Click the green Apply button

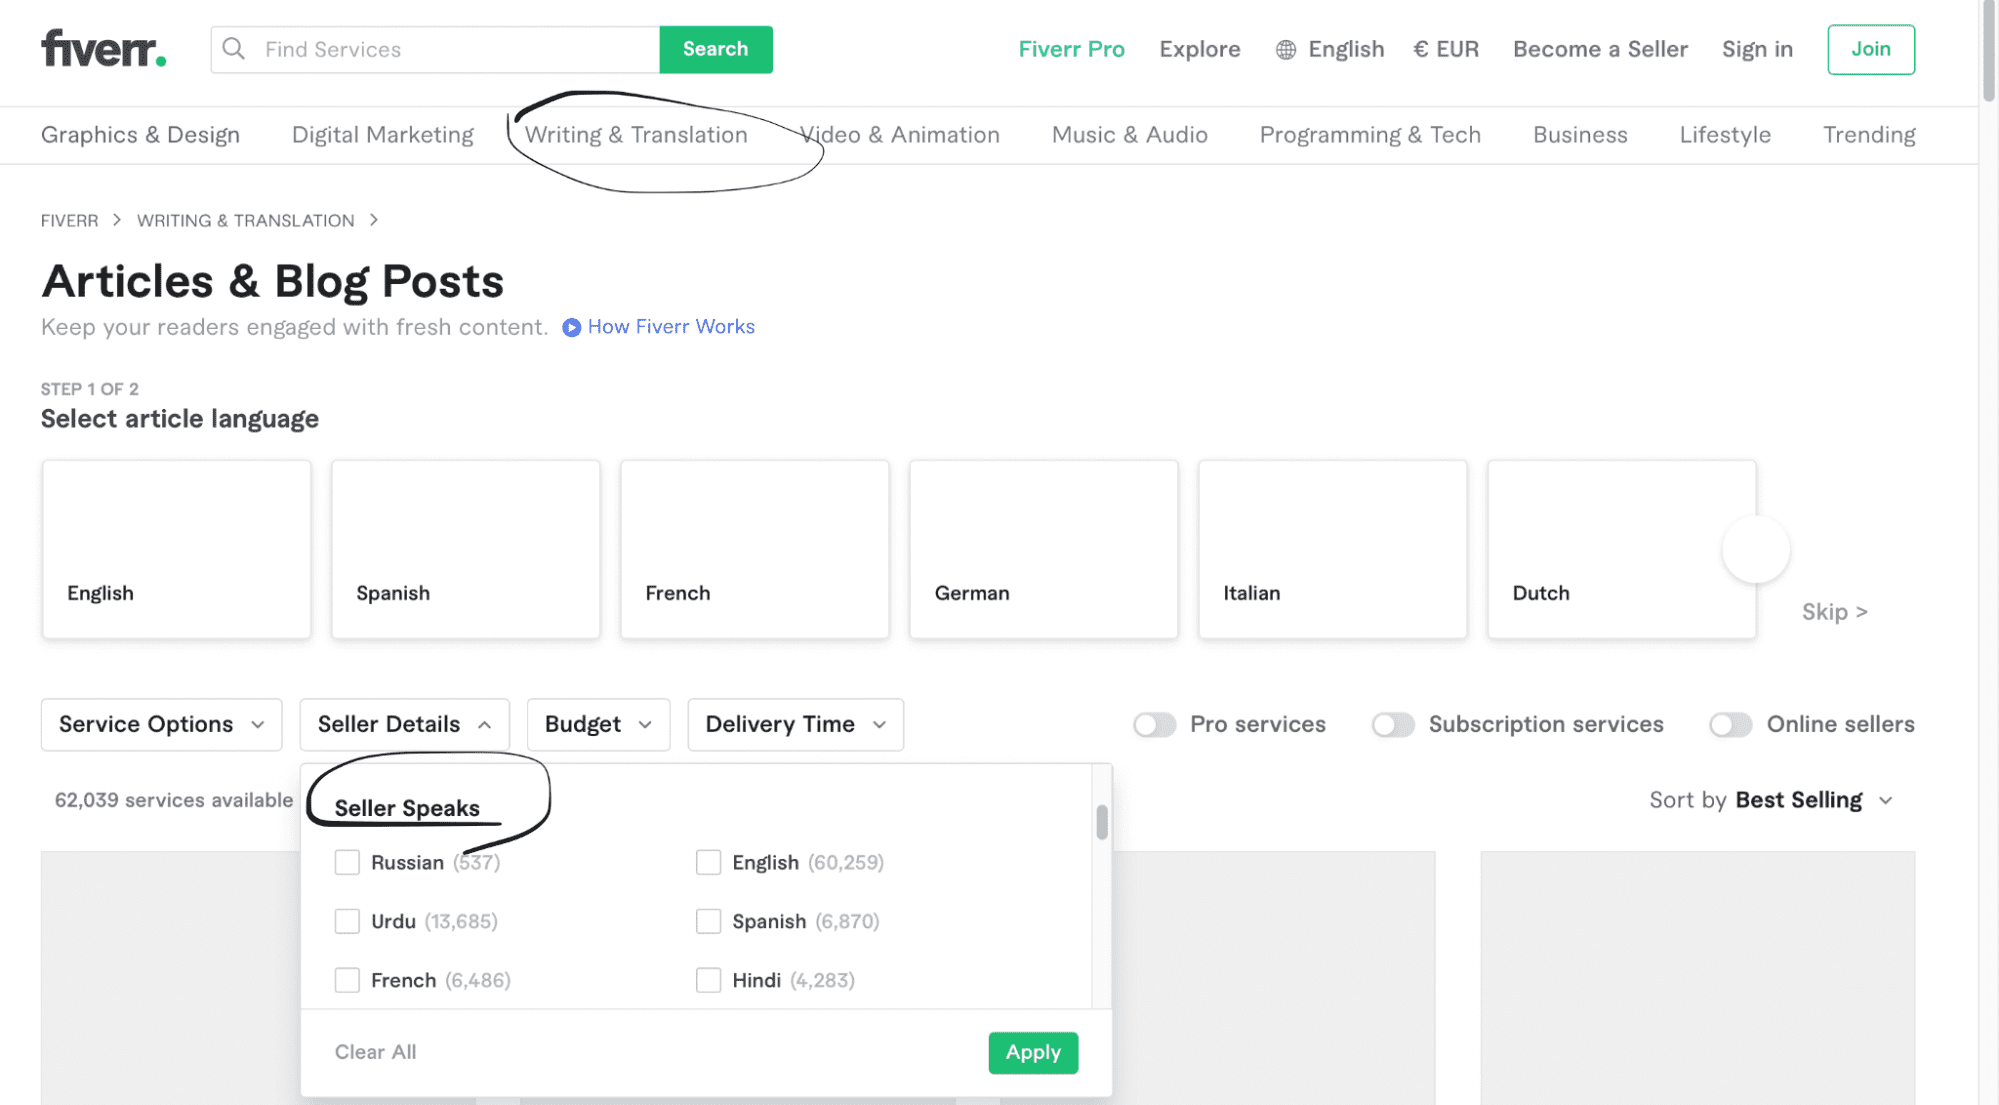click(1033, 1052)
